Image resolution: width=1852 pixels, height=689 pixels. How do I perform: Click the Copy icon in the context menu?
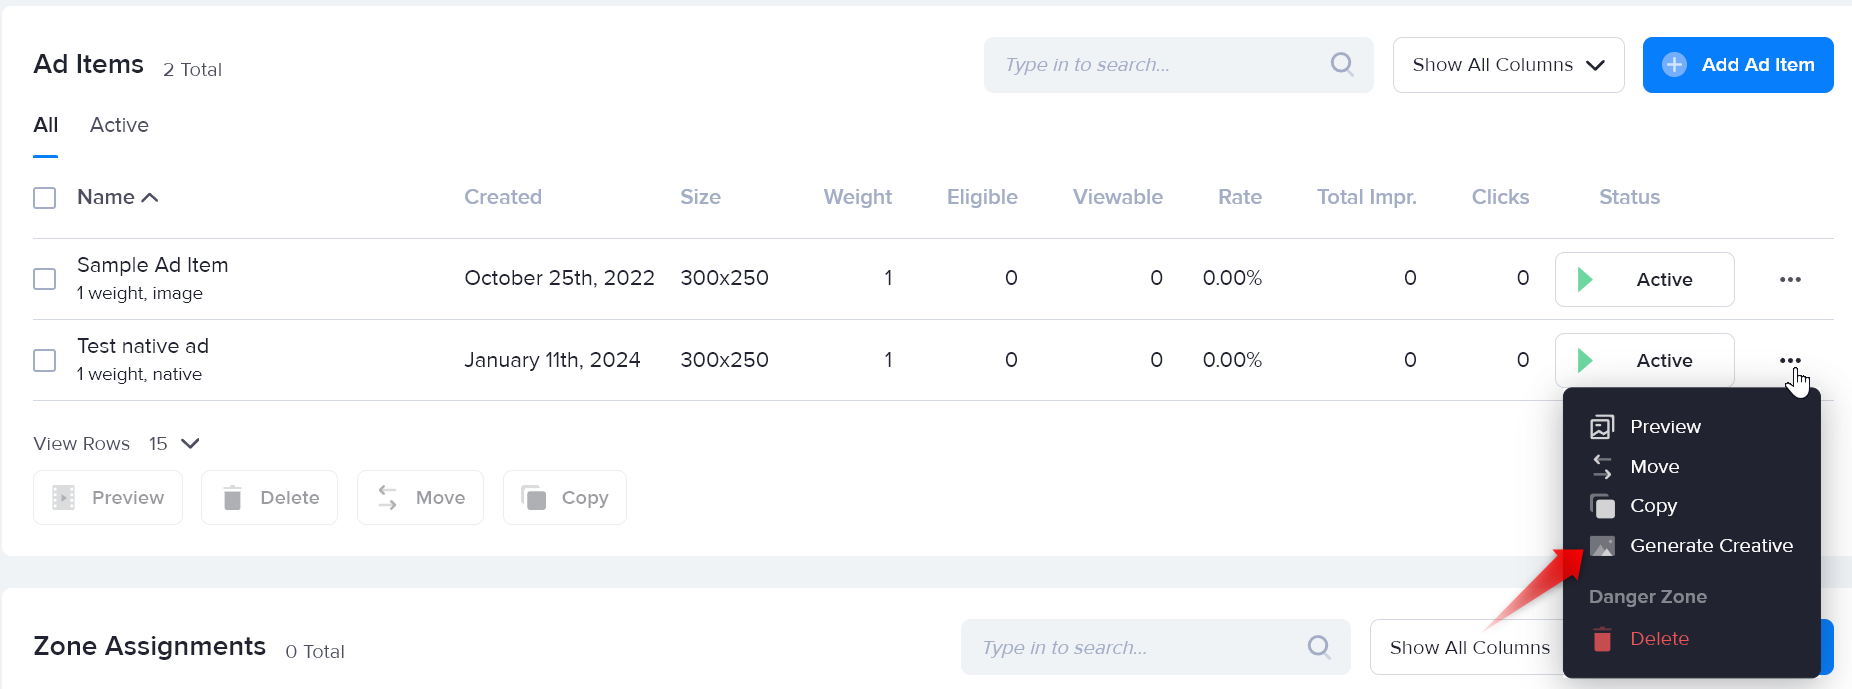(1602, 506)
